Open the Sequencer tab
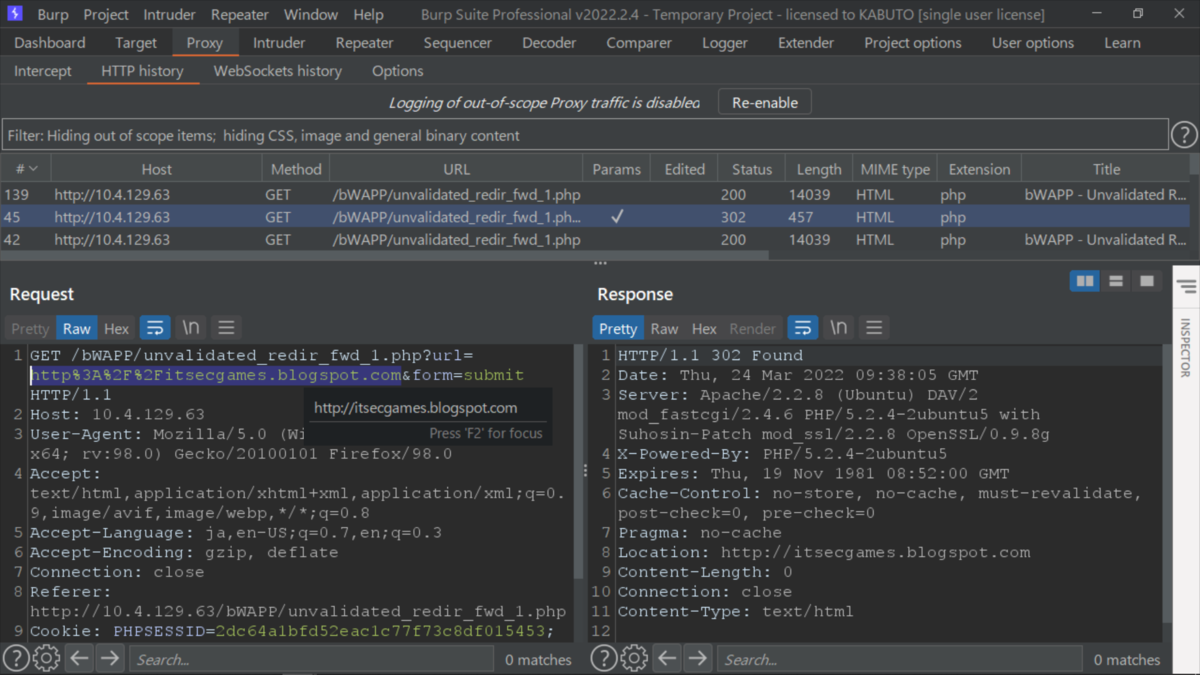 (458, 43)
